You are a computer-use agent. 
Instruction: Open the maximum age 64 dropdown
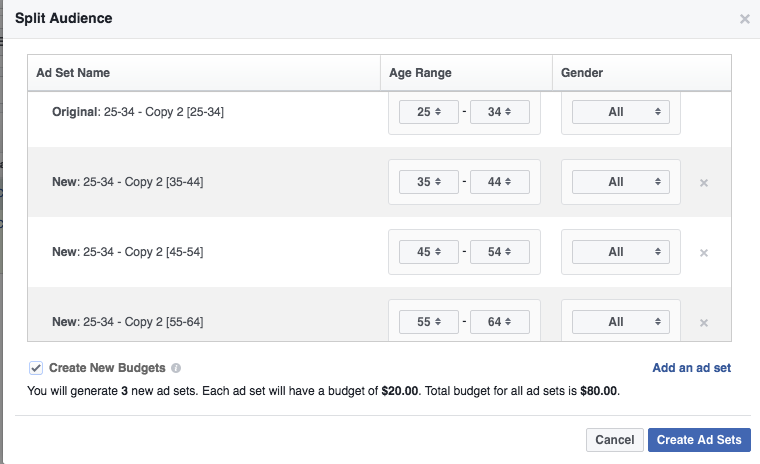[x=500, y=322]
